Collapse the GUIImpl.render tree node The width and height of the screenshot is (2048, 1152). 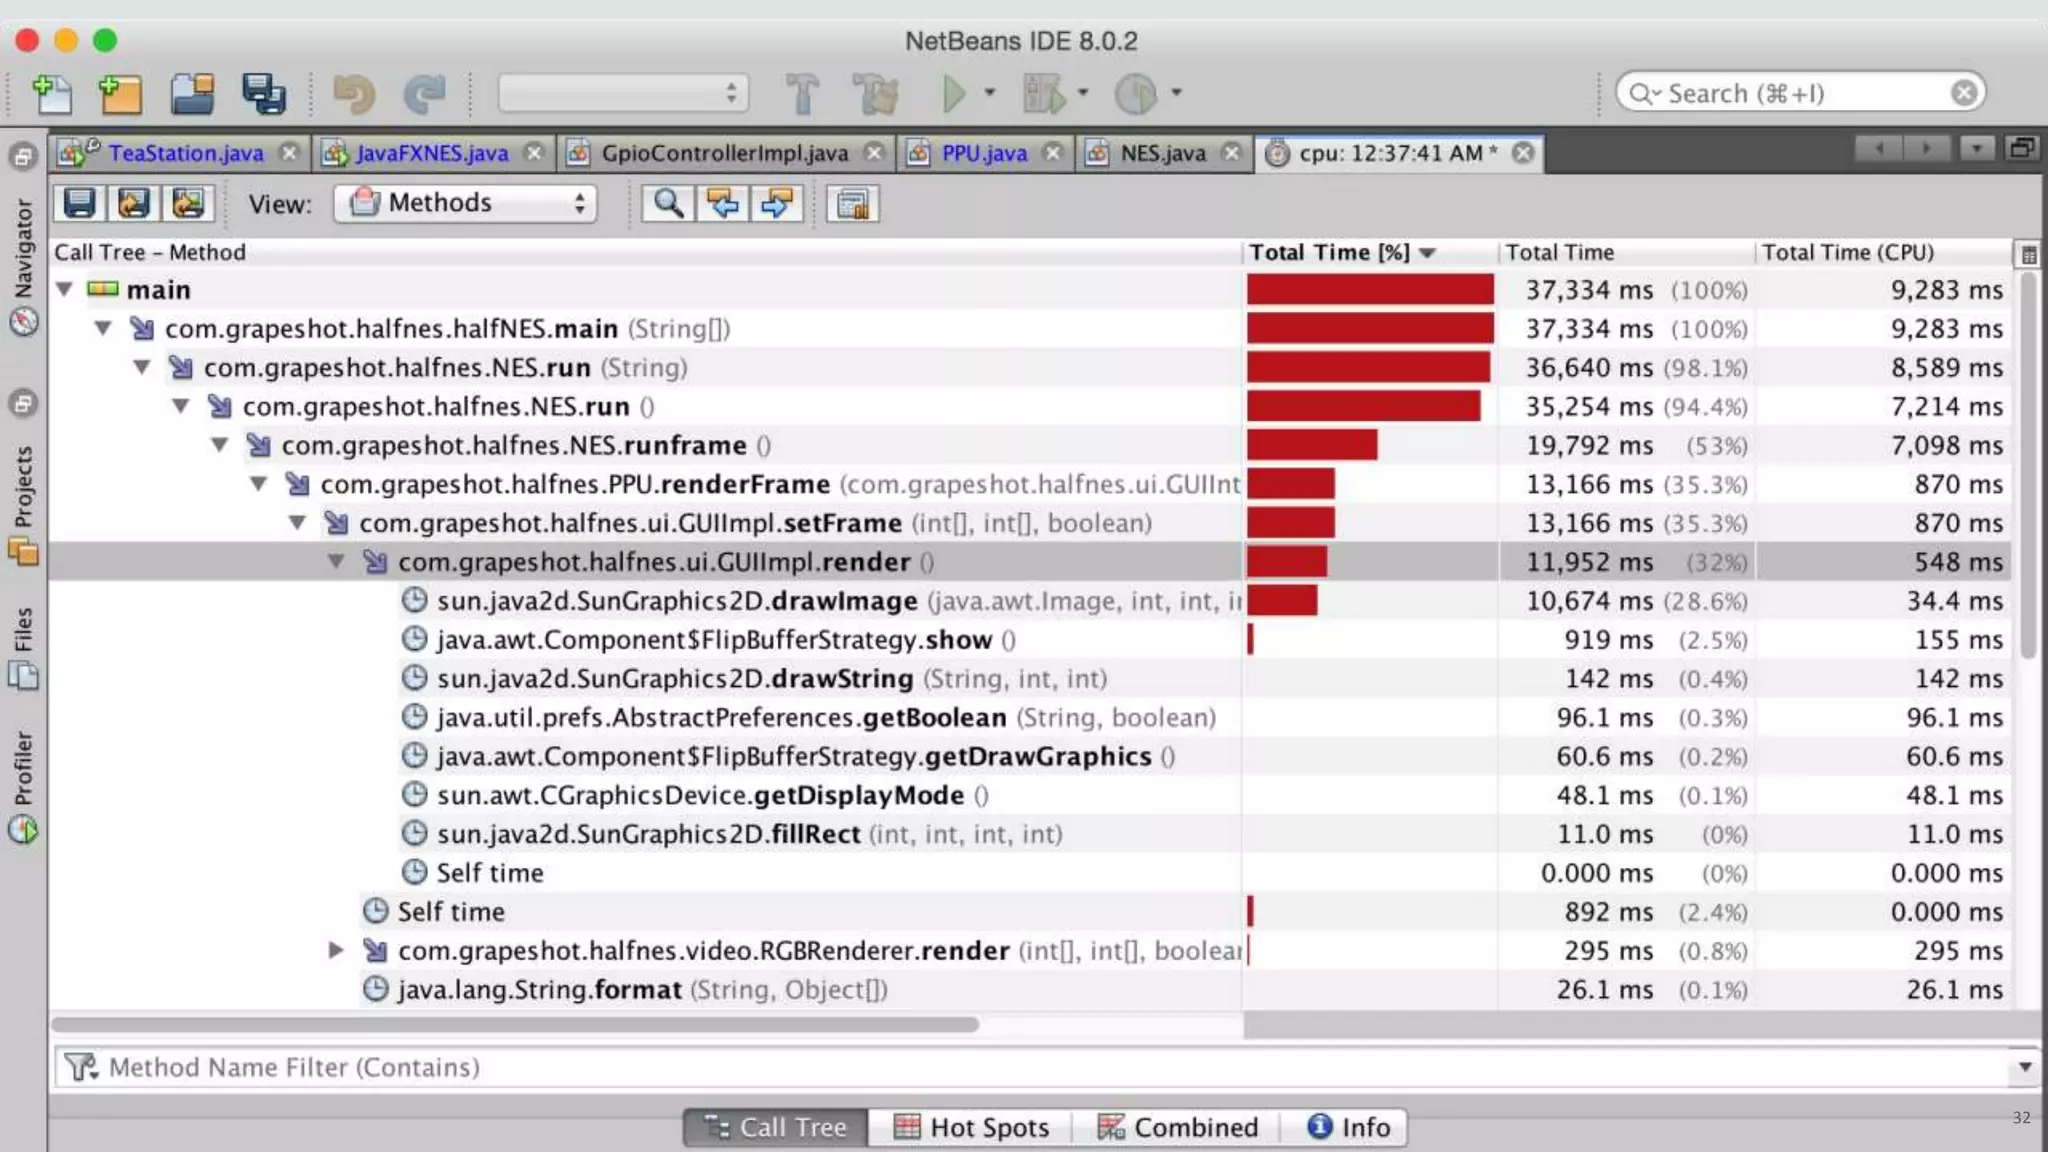[336, 562]
